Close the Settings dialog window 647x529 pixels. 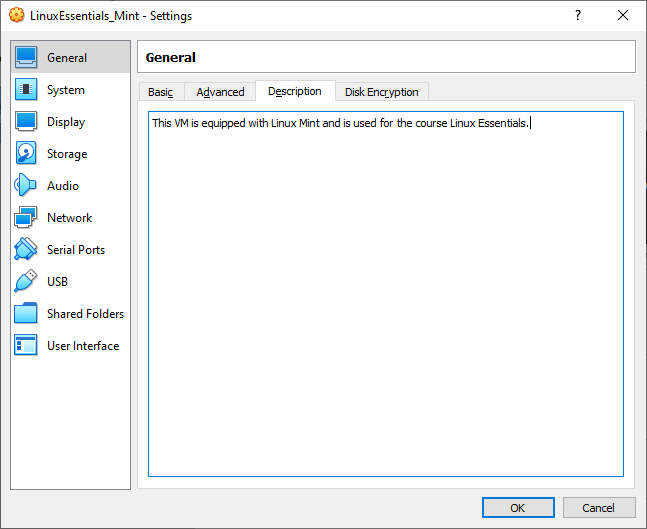(x=623, y=15)
